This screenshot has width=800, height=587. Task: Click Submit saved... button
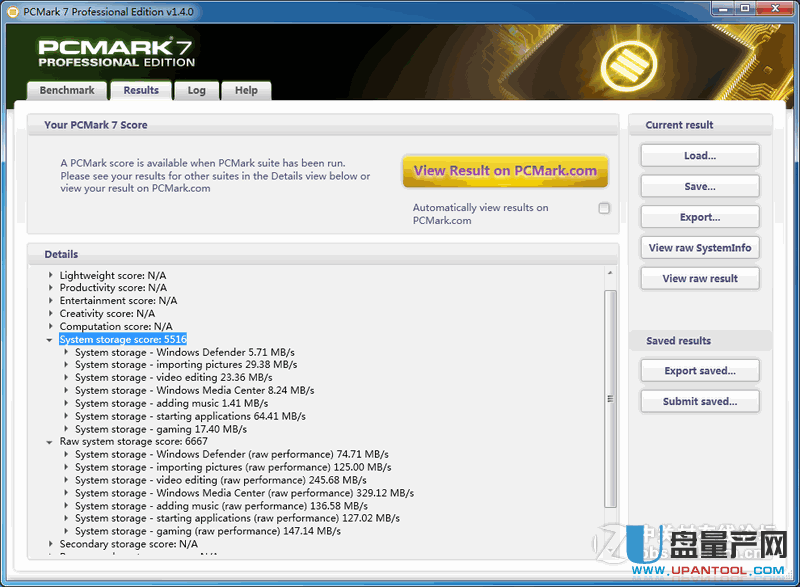coord(699,402)
